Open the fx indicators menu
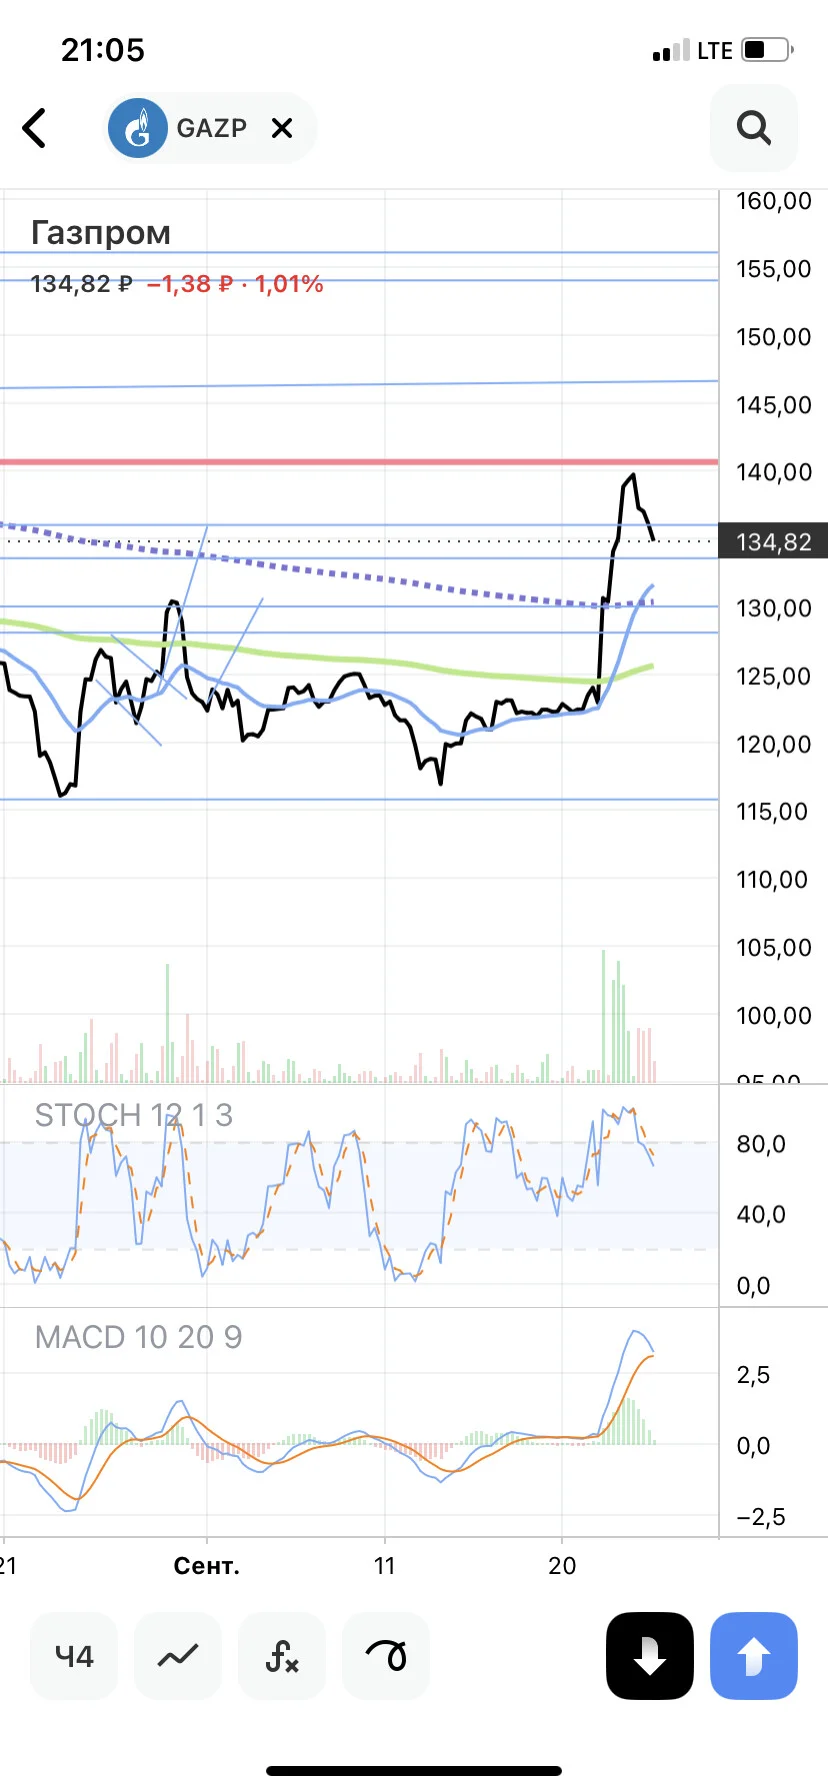 click(x=282, y=1656)
